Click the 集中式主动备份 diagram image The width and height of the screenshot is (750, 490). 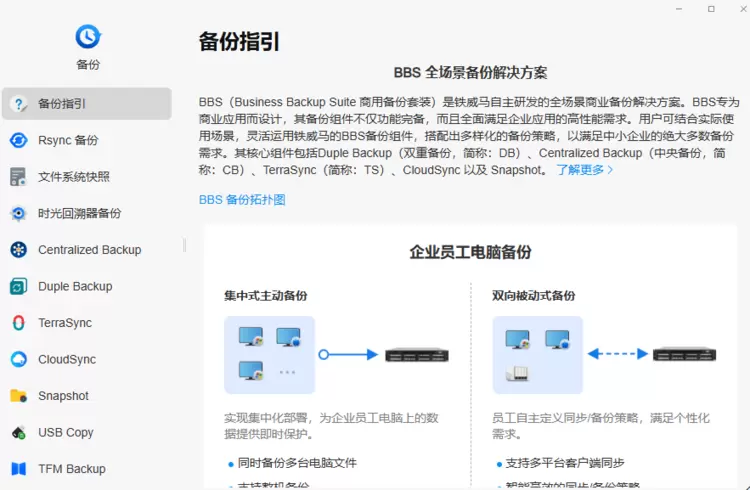pyautogui.click(x=337, y=355)
